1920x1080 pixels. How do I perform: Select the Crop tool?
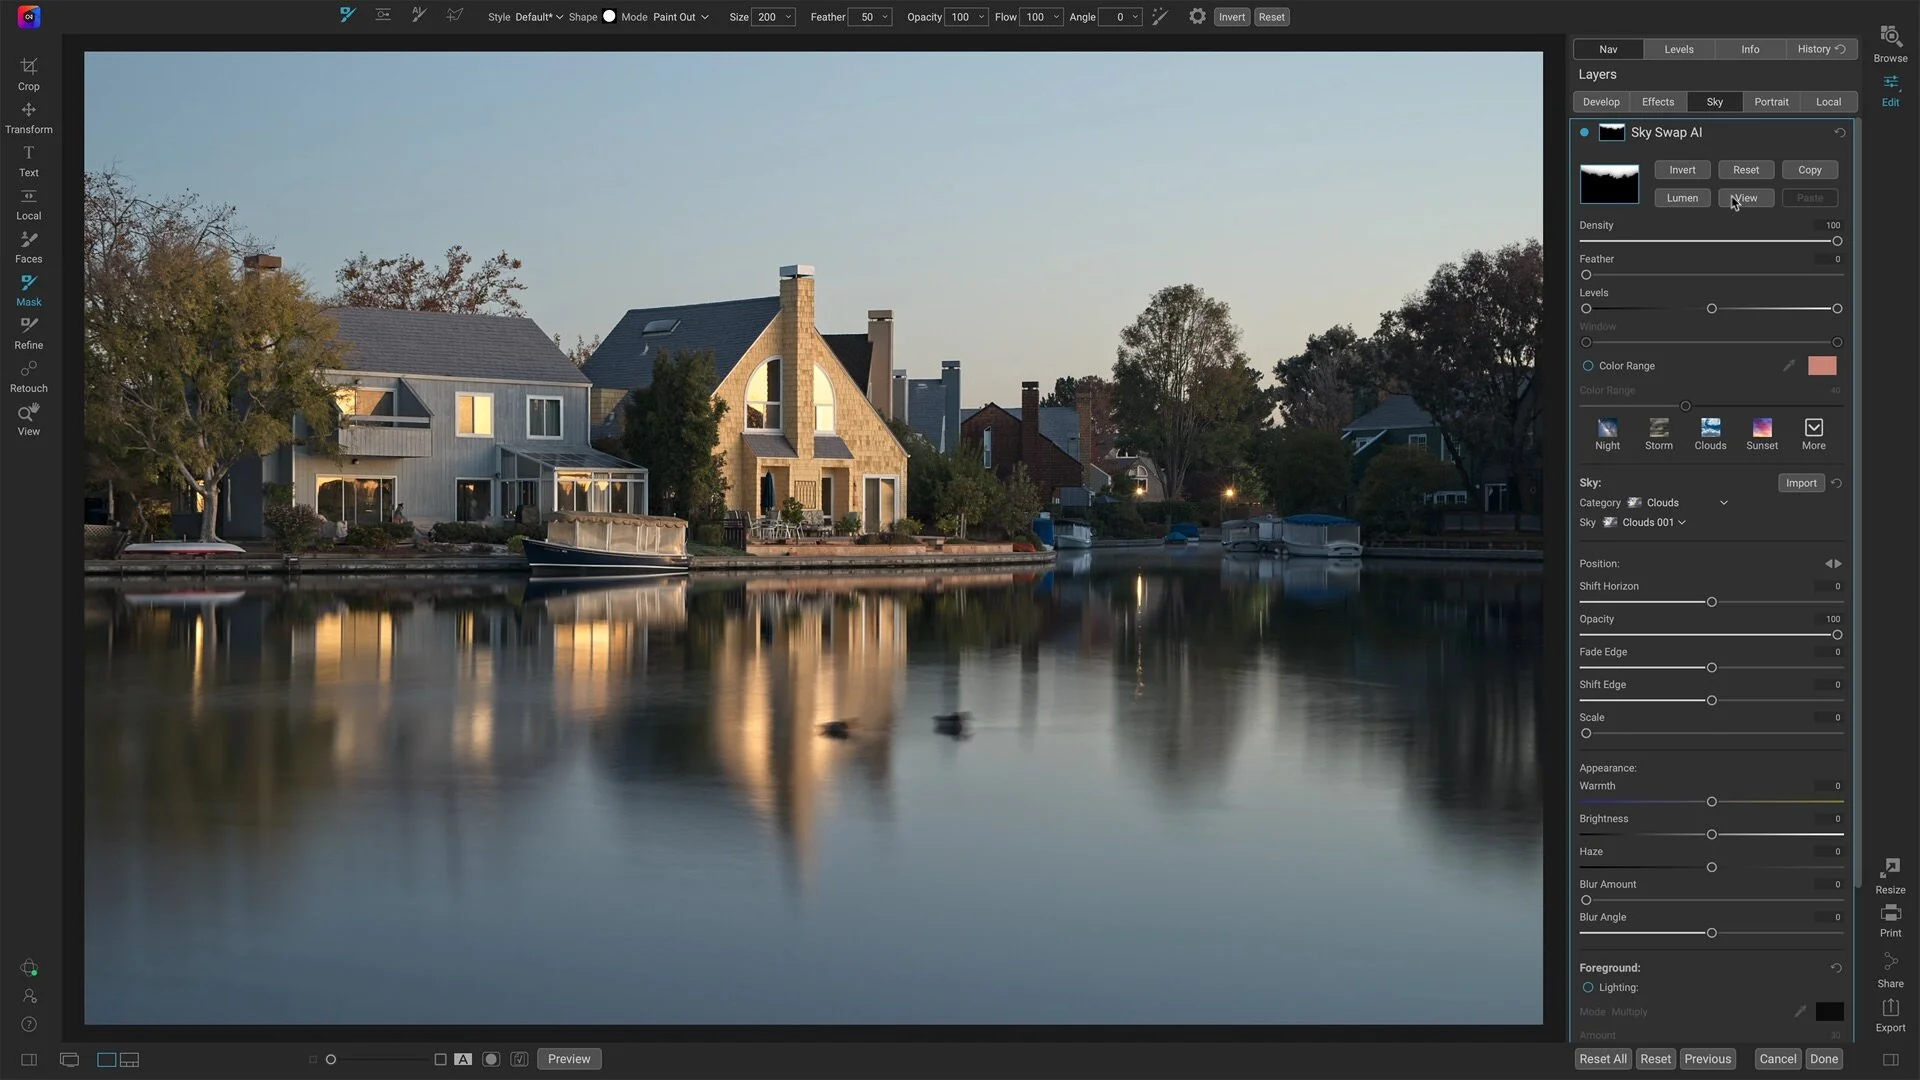pos(28,73)
